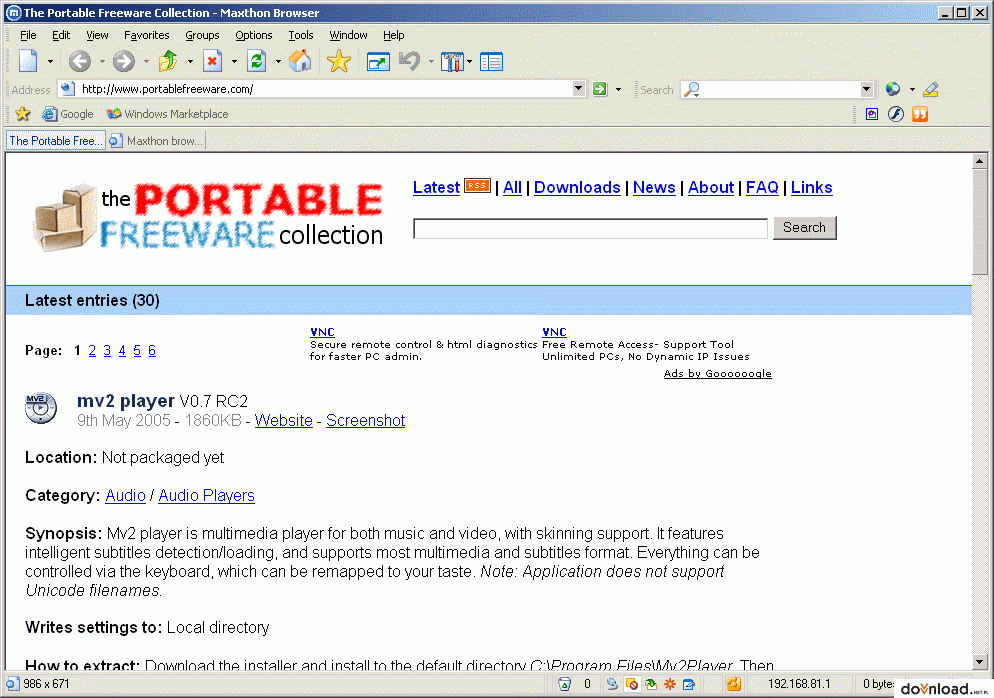Click the yellow star Favorites toolbar icon
994x698 pixels.
pos(339,61)
